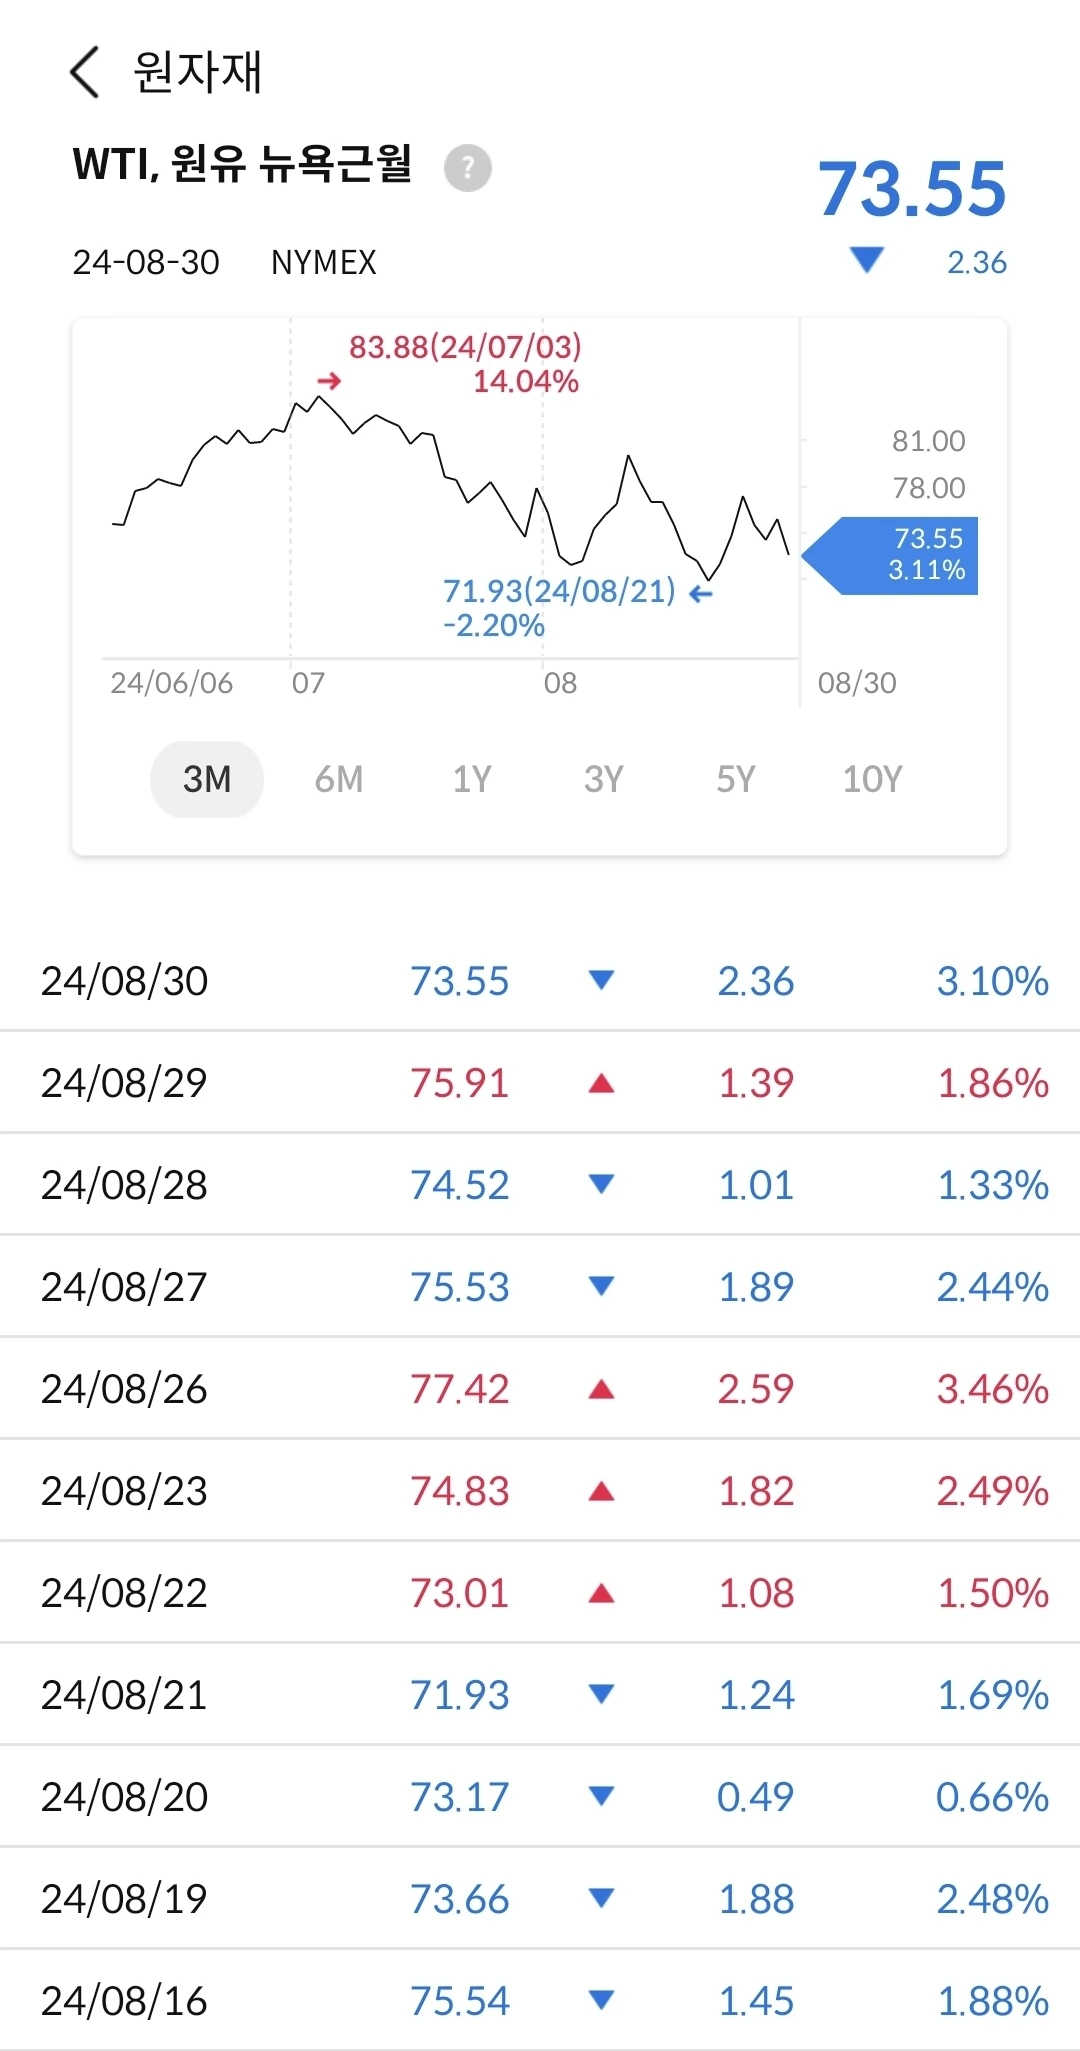Viewport: 1080px width, 2051px height.
Task: Tap the 75.54 price in the 24/08/16 row
Action: (459, 2001)
